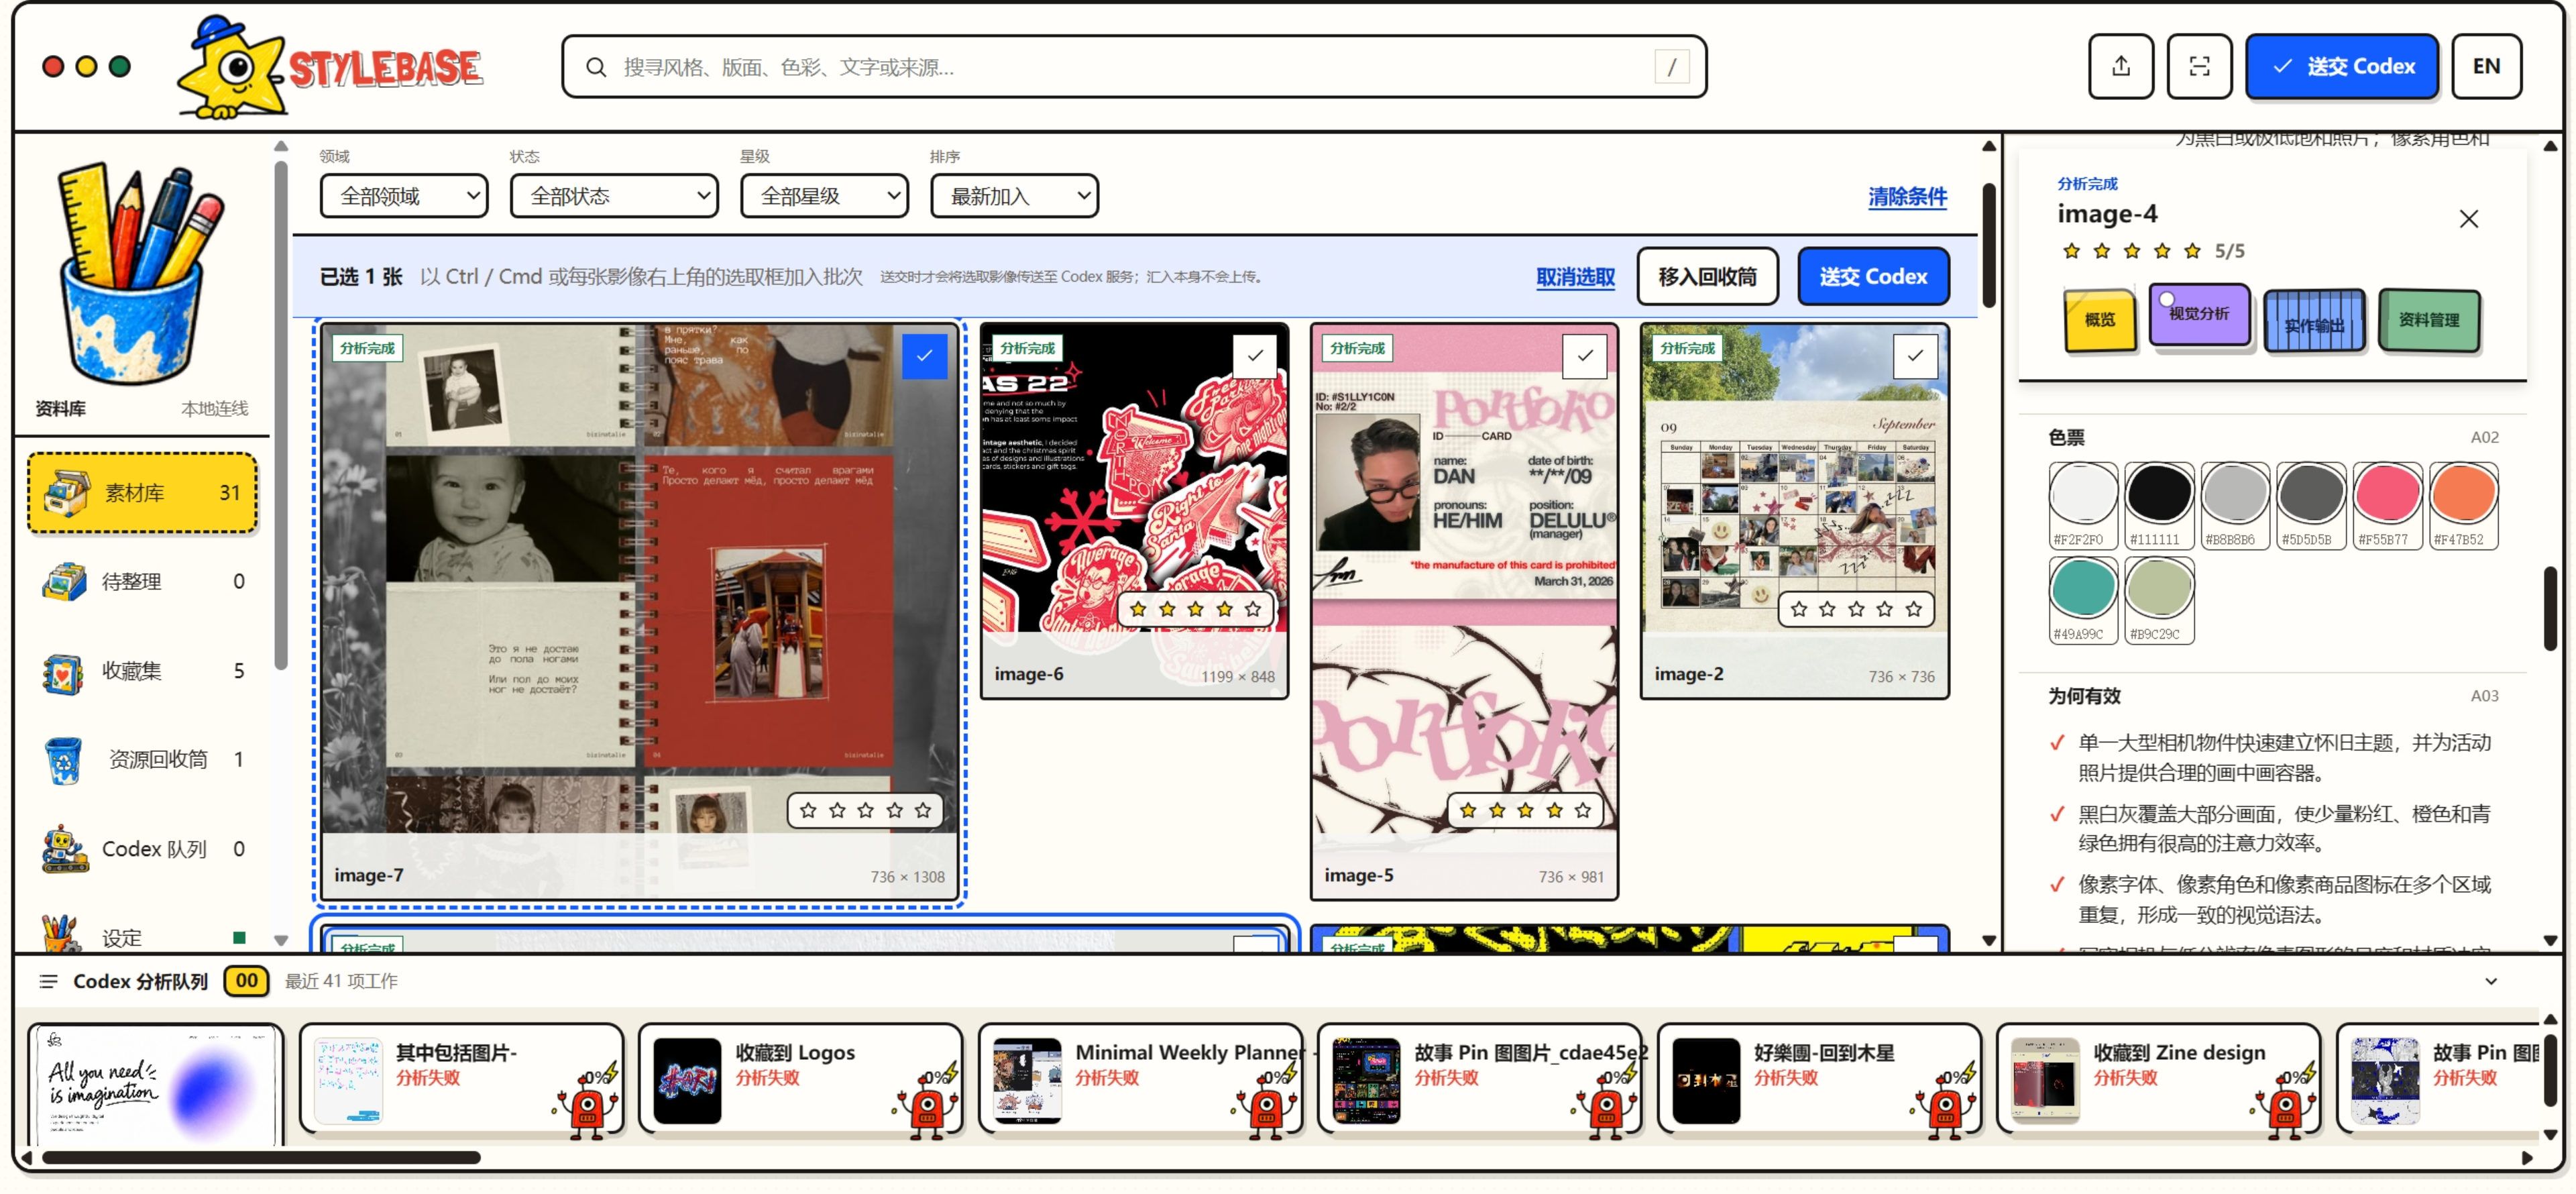Open the Codex 队列 robot icon

point(65,849)
